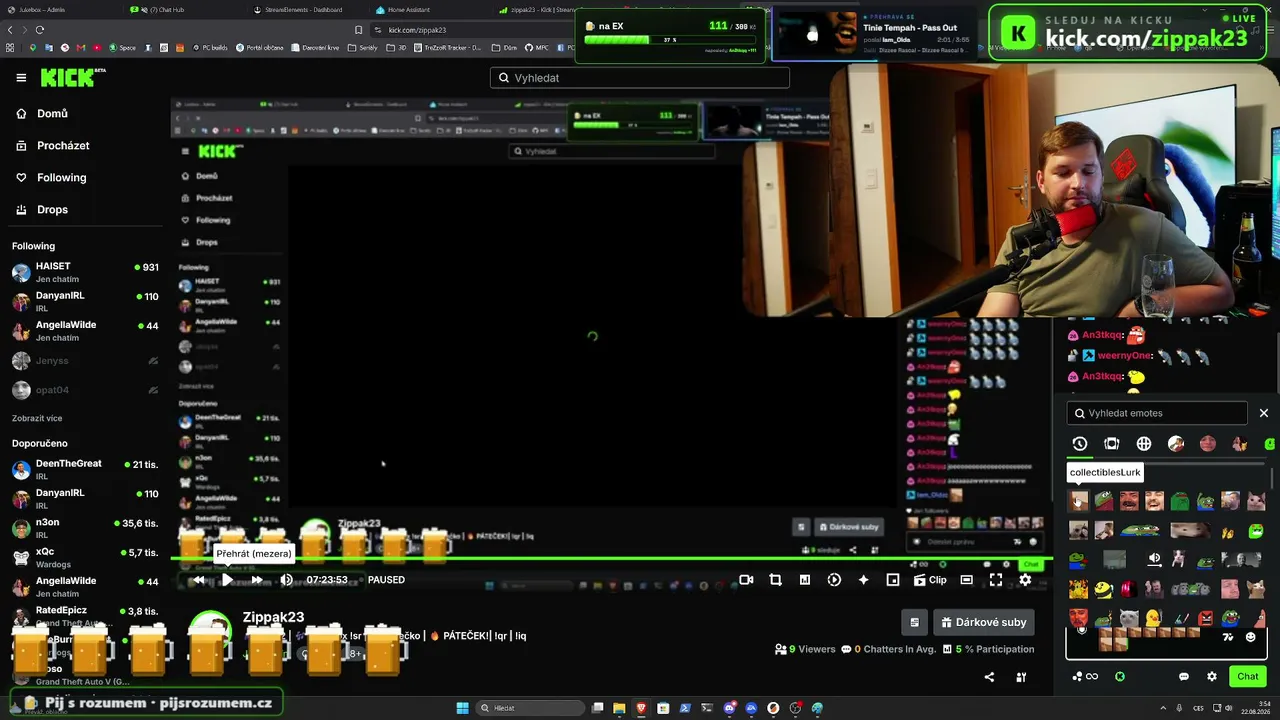Click the speech bubble icon near Chat button
Image resolution: width=1280 pixels, height=720 pixels.
(1184, 677)
